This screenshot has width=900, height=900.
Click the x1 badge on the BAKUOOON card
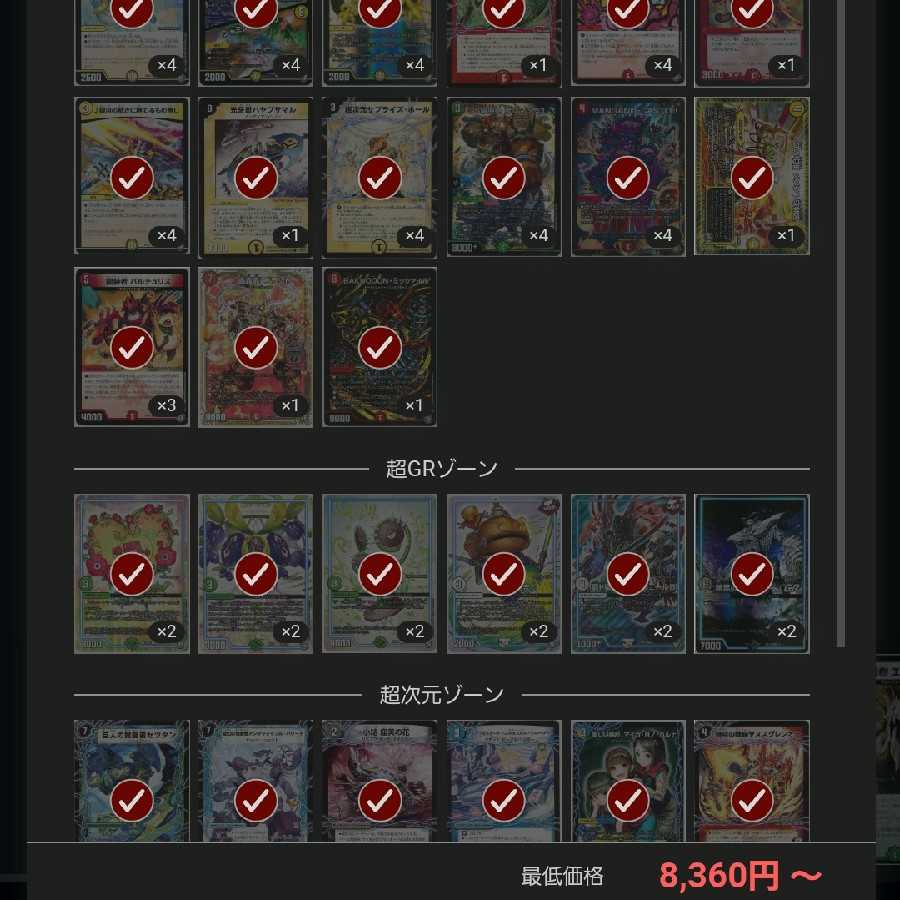(414, 405)
